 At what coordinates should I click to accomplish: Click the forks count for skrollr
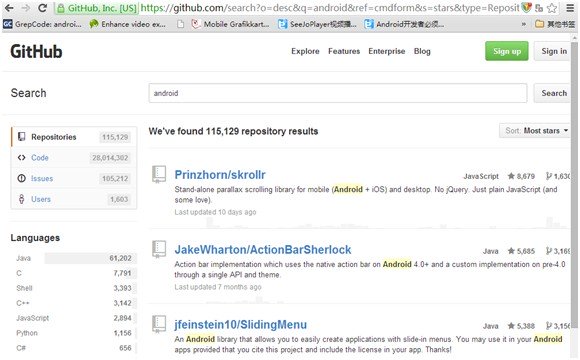tap(558, 176)
